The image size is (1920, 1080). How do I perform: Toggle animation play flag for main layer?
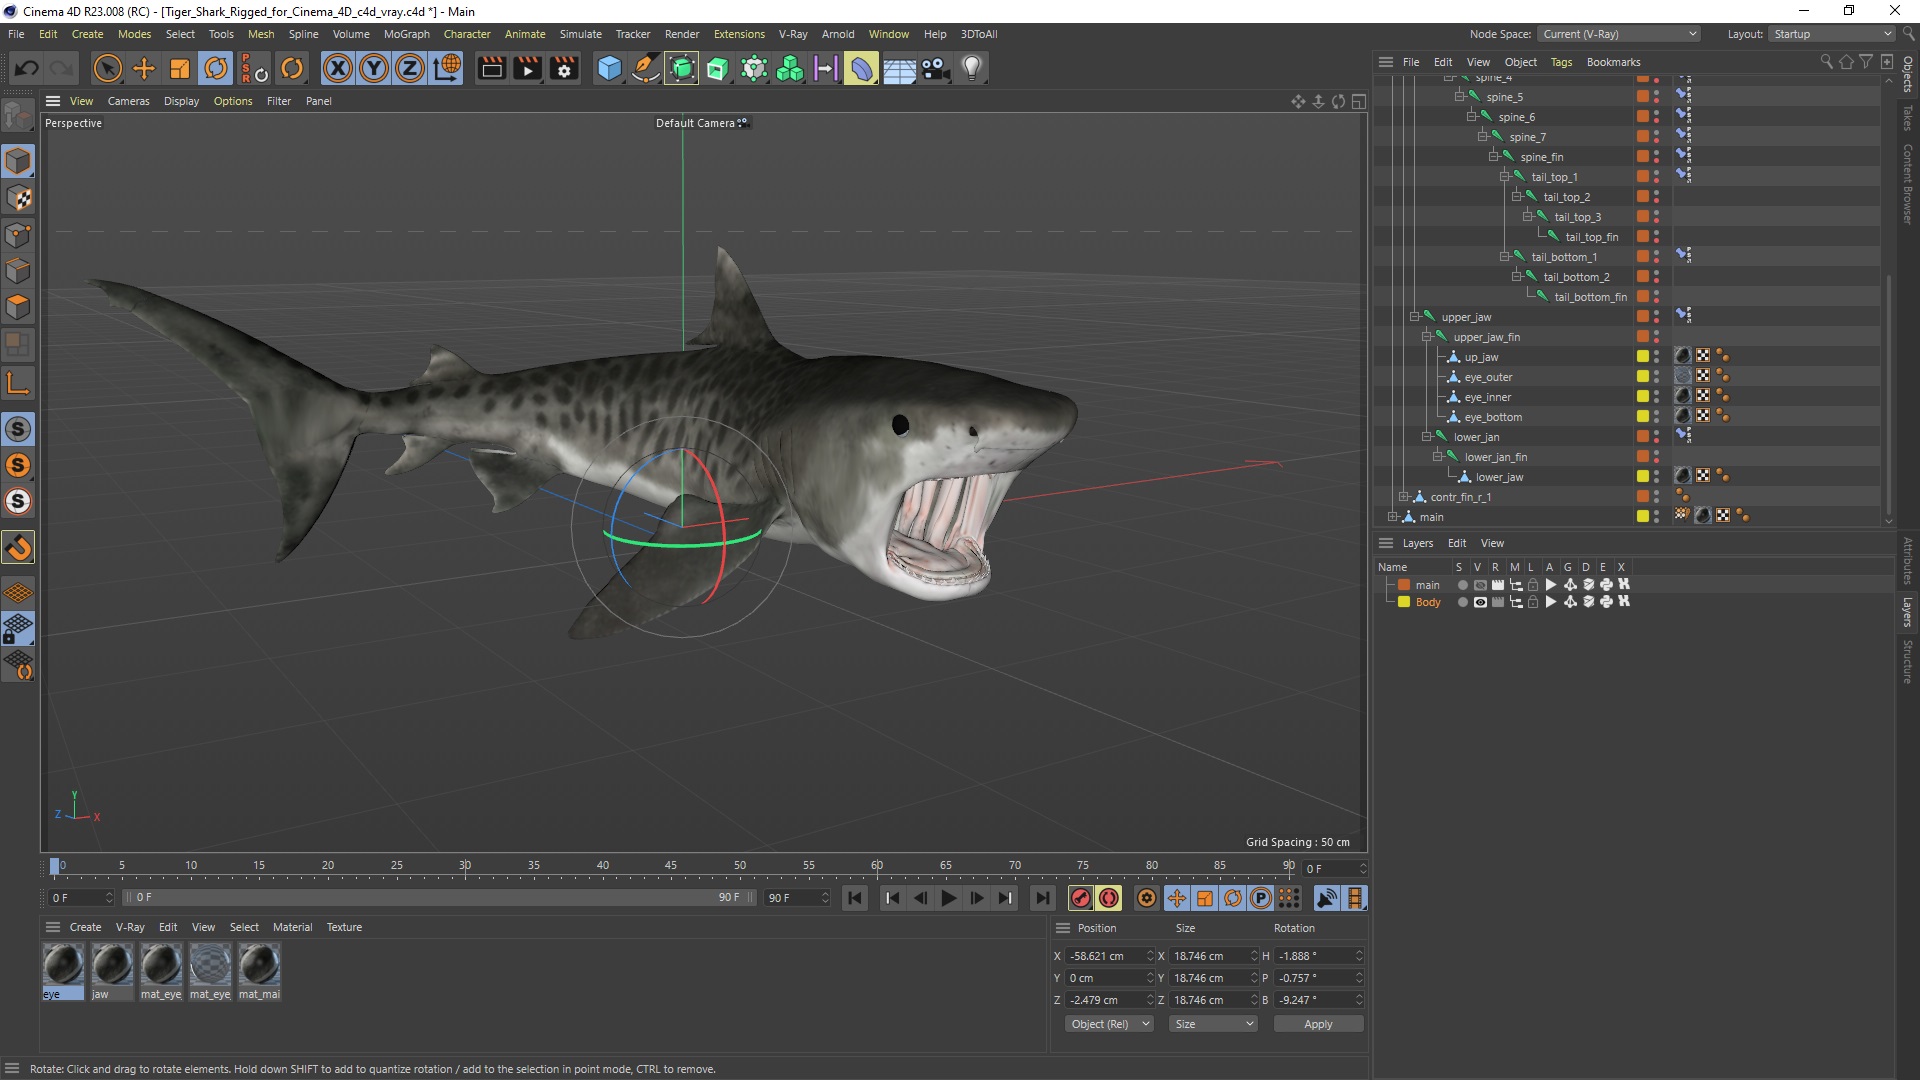1551,585
